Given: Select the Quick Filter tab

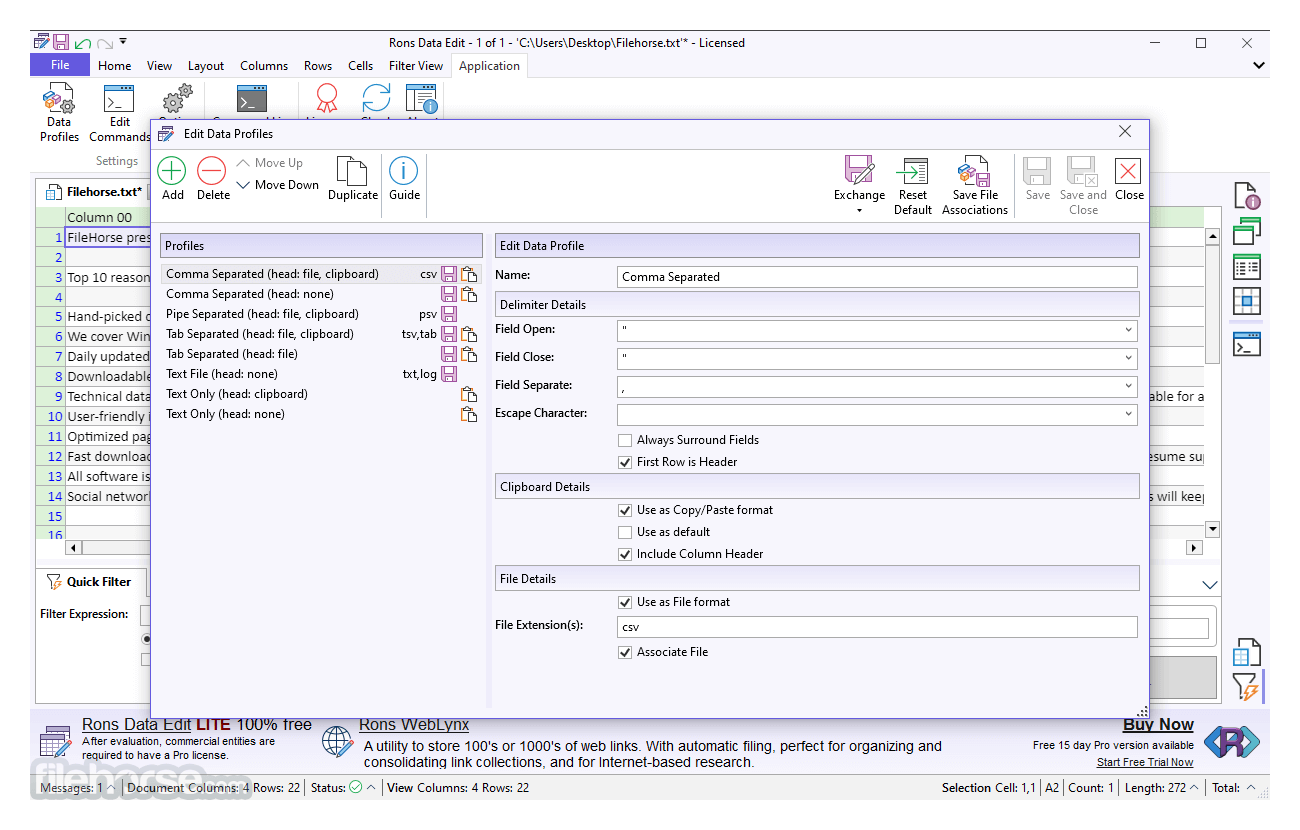Looking at the screenshot, I should (x=89, y=582).
